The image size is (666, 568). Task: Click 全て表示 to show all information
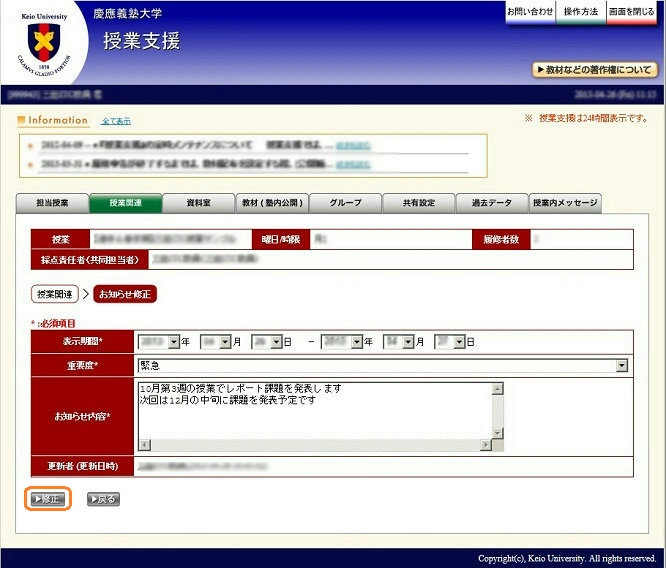pyautogui.click(x=115, y=121)
